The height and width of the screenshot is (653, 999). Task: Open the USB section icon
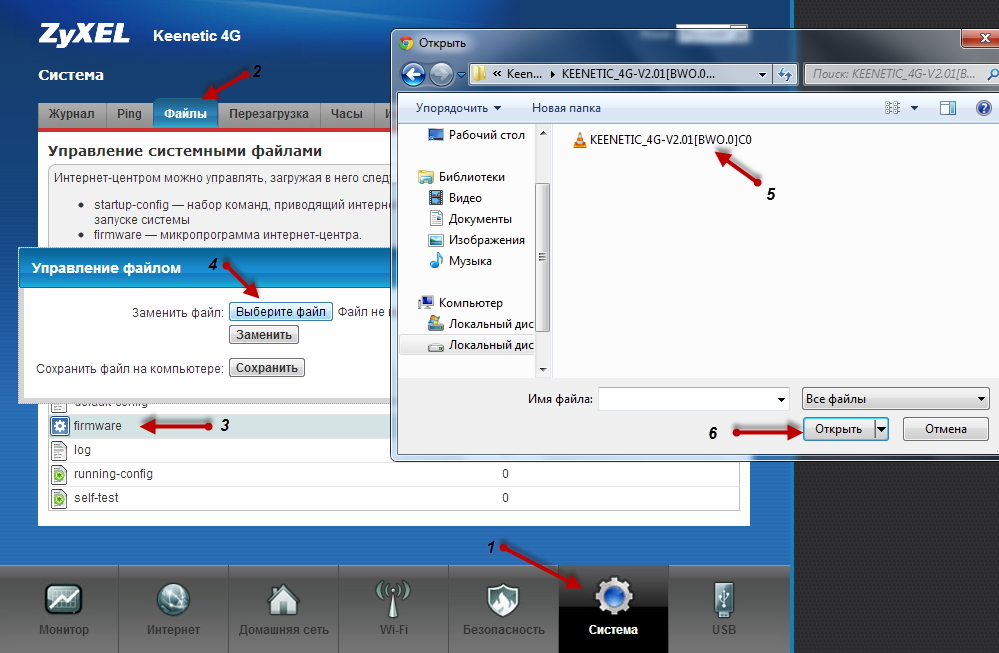[x=723, y=600]
